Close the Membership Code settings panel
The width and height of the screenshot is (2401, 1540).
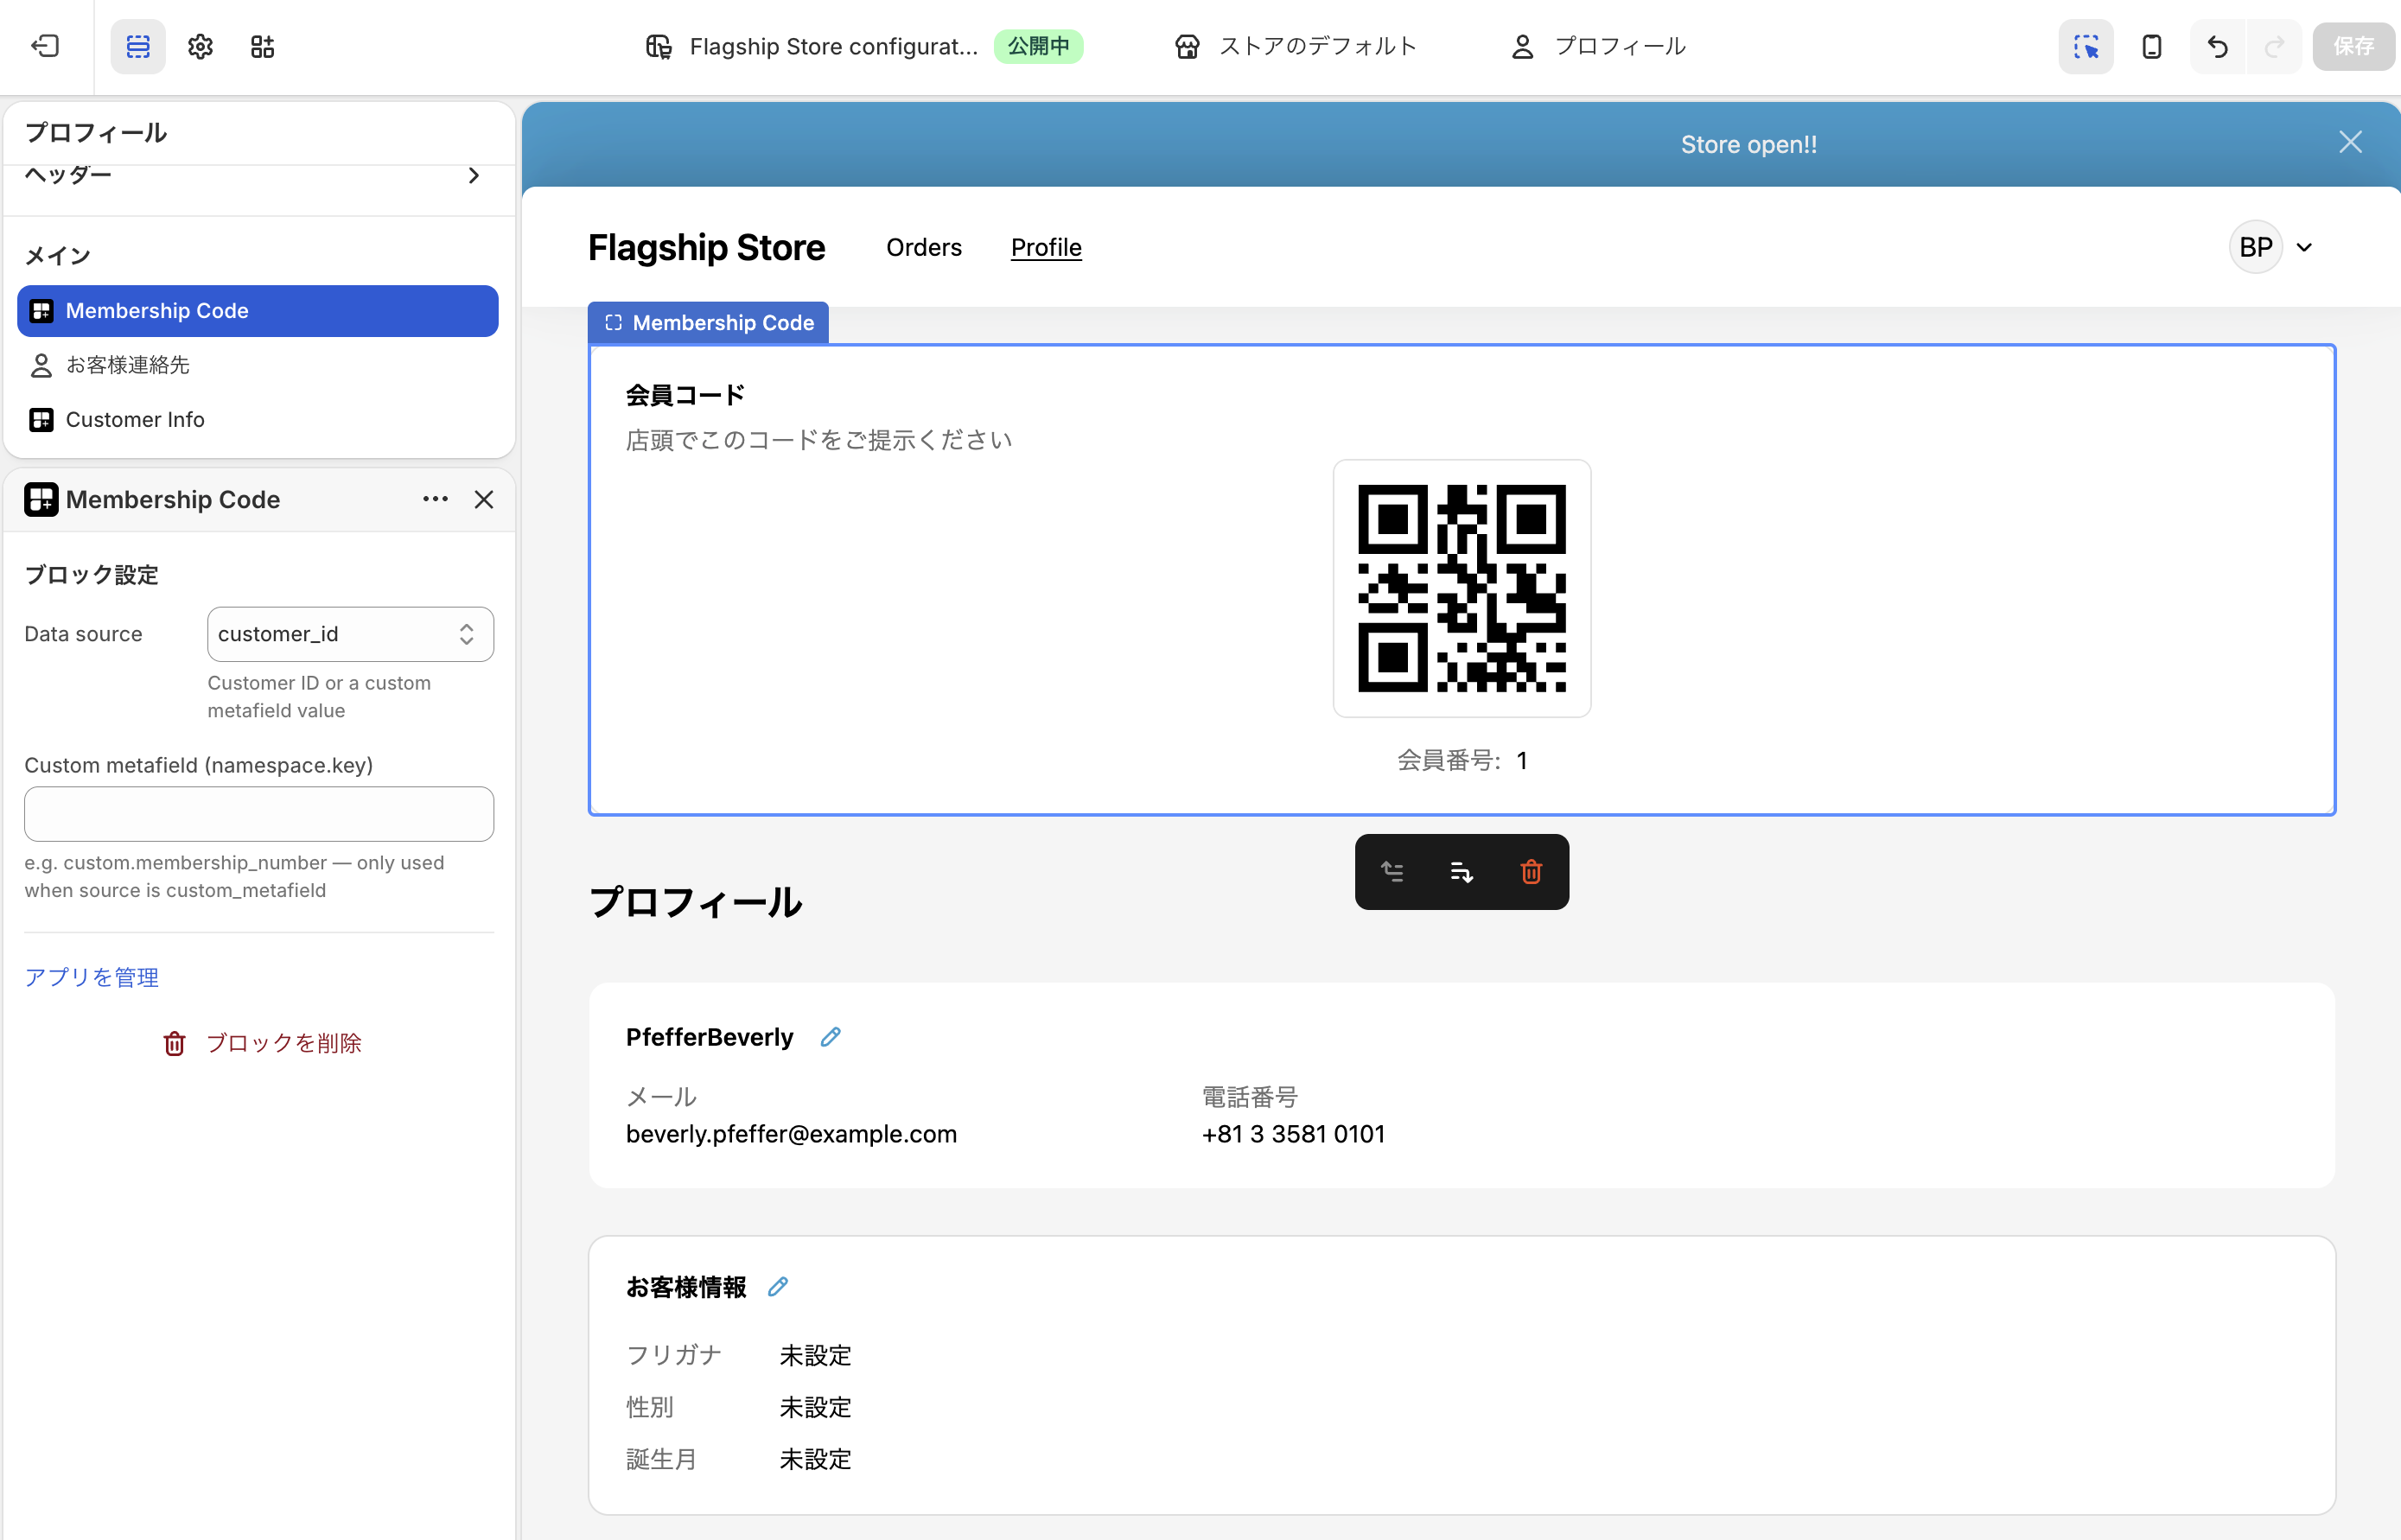tap(484, 499)
